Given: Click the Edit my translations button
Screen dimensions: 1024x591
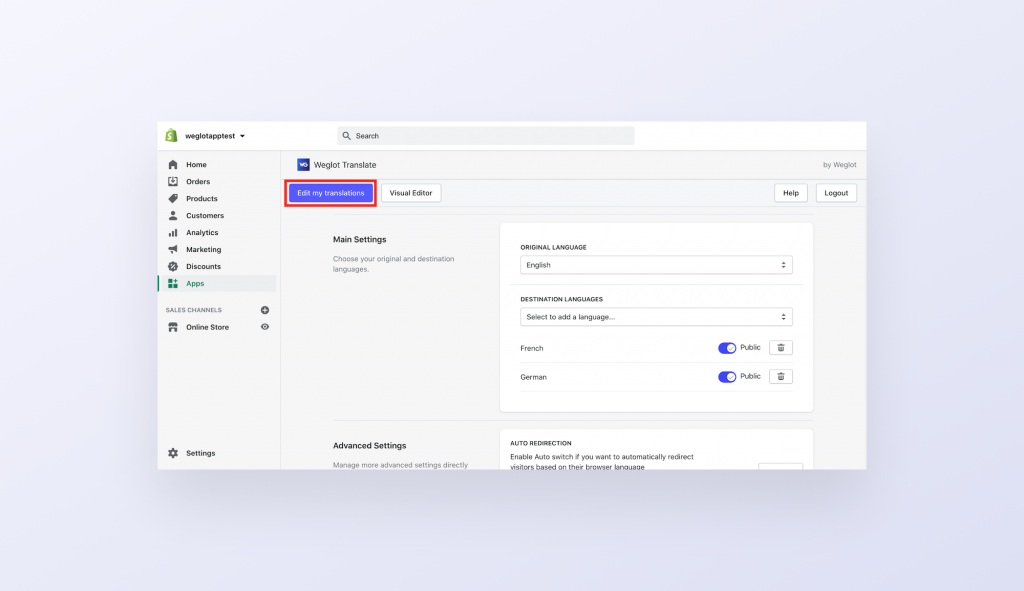Looking at the screenshot, I should click(331, 193).
